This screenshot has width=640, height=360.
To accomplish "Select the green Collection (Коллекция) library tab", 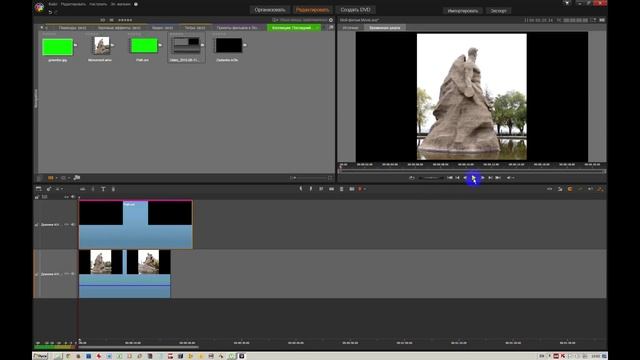I will click(294, 28).
